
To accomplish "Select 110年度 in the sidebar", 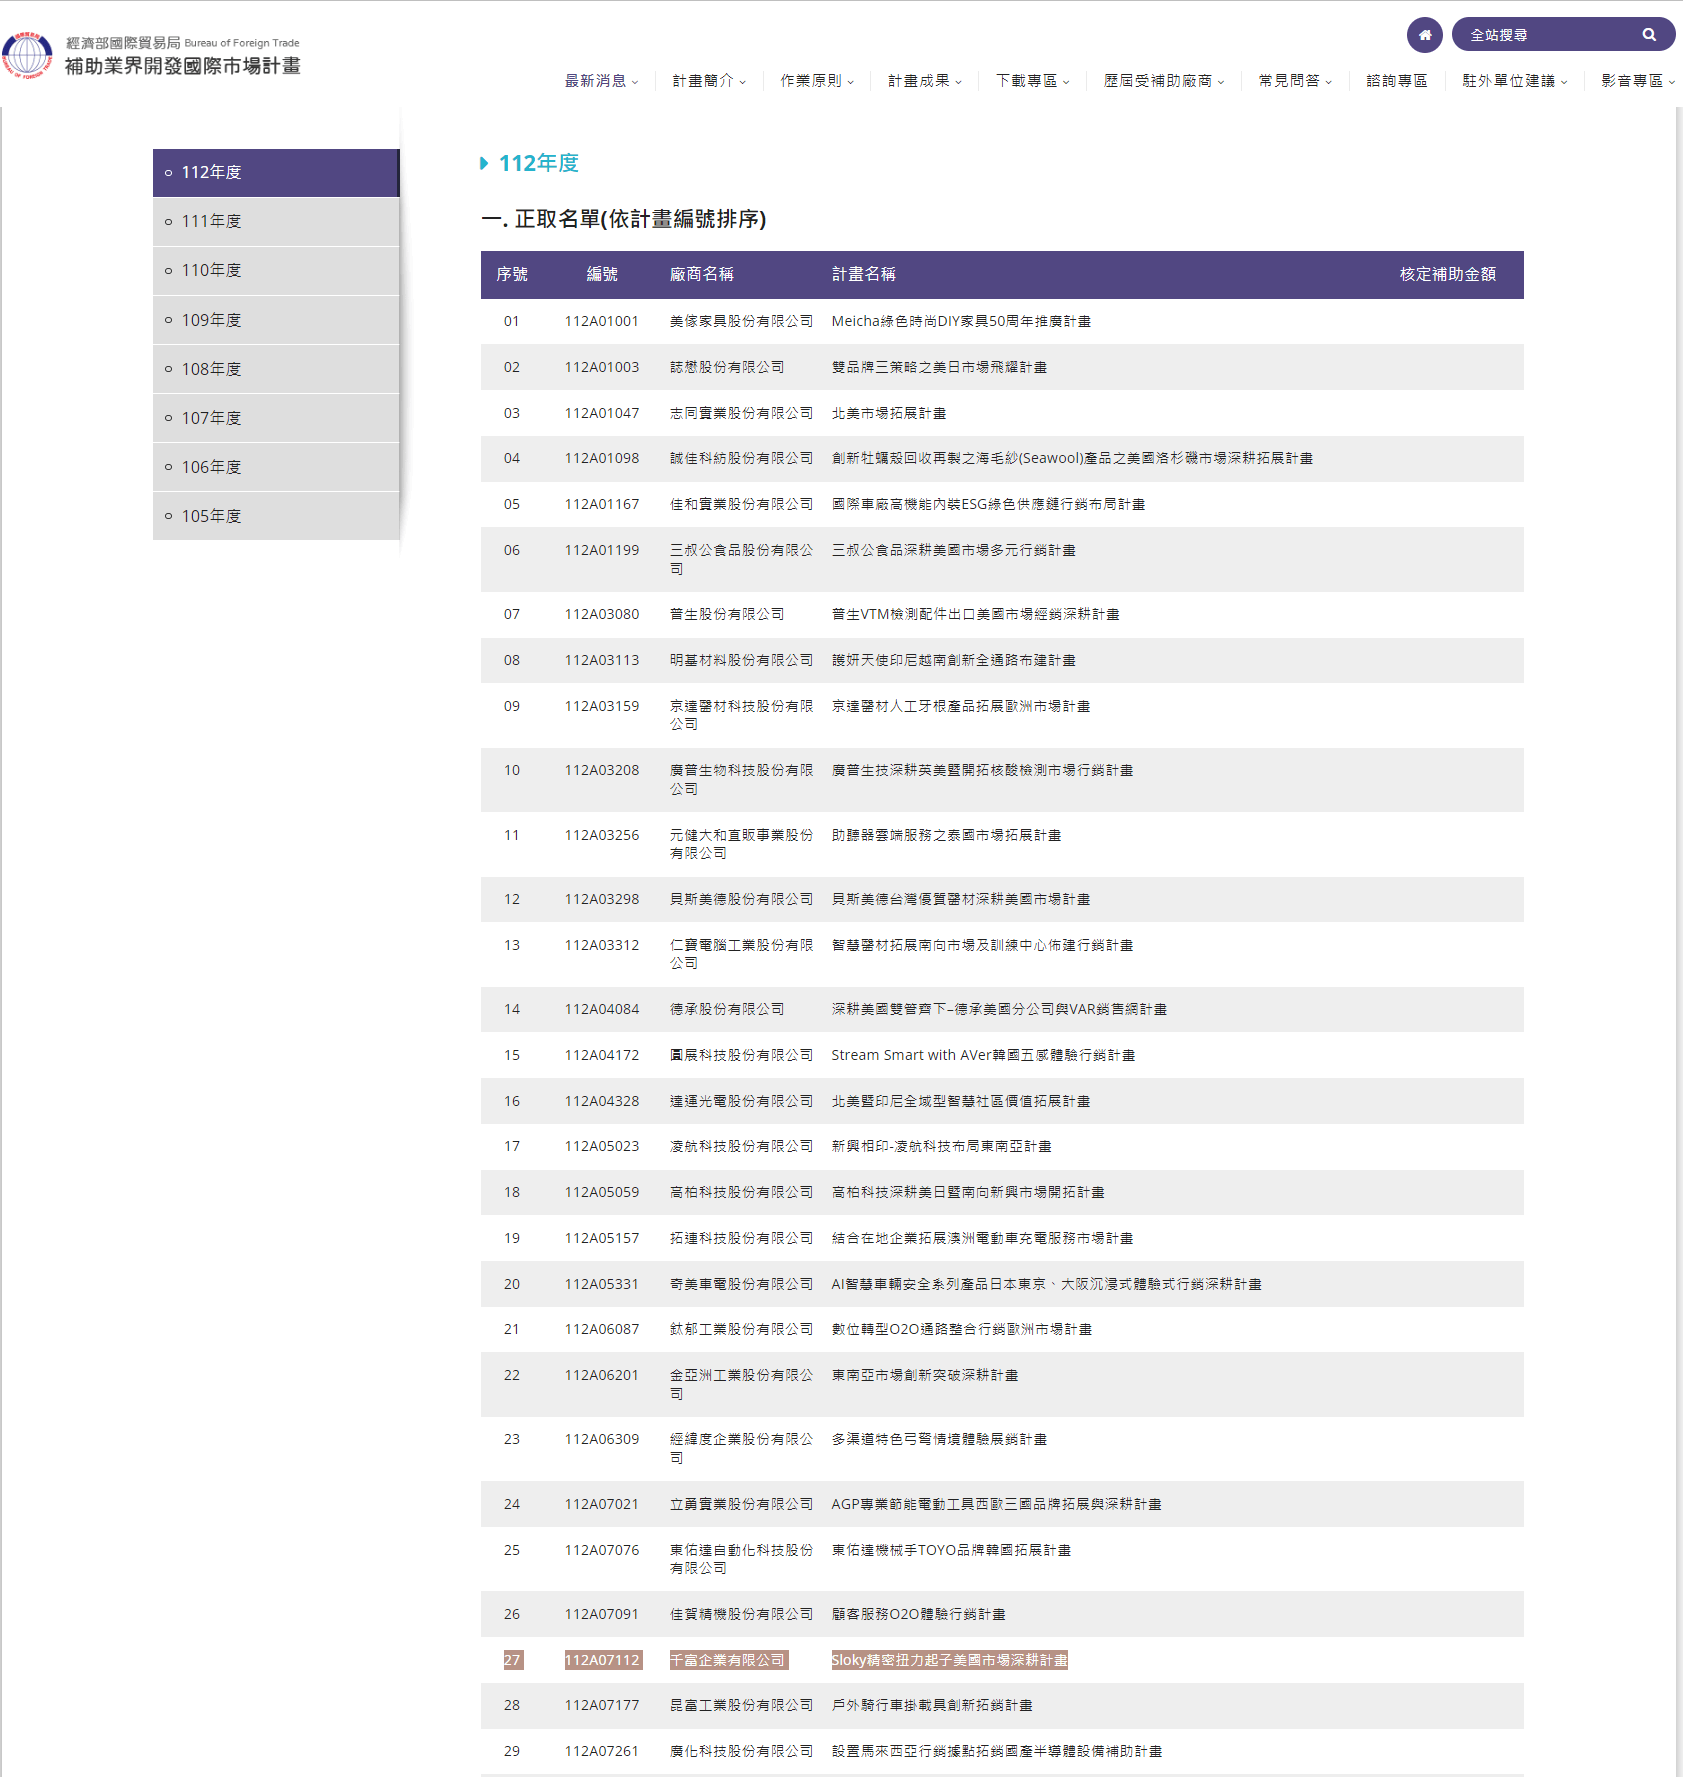I will coord(276,271).
